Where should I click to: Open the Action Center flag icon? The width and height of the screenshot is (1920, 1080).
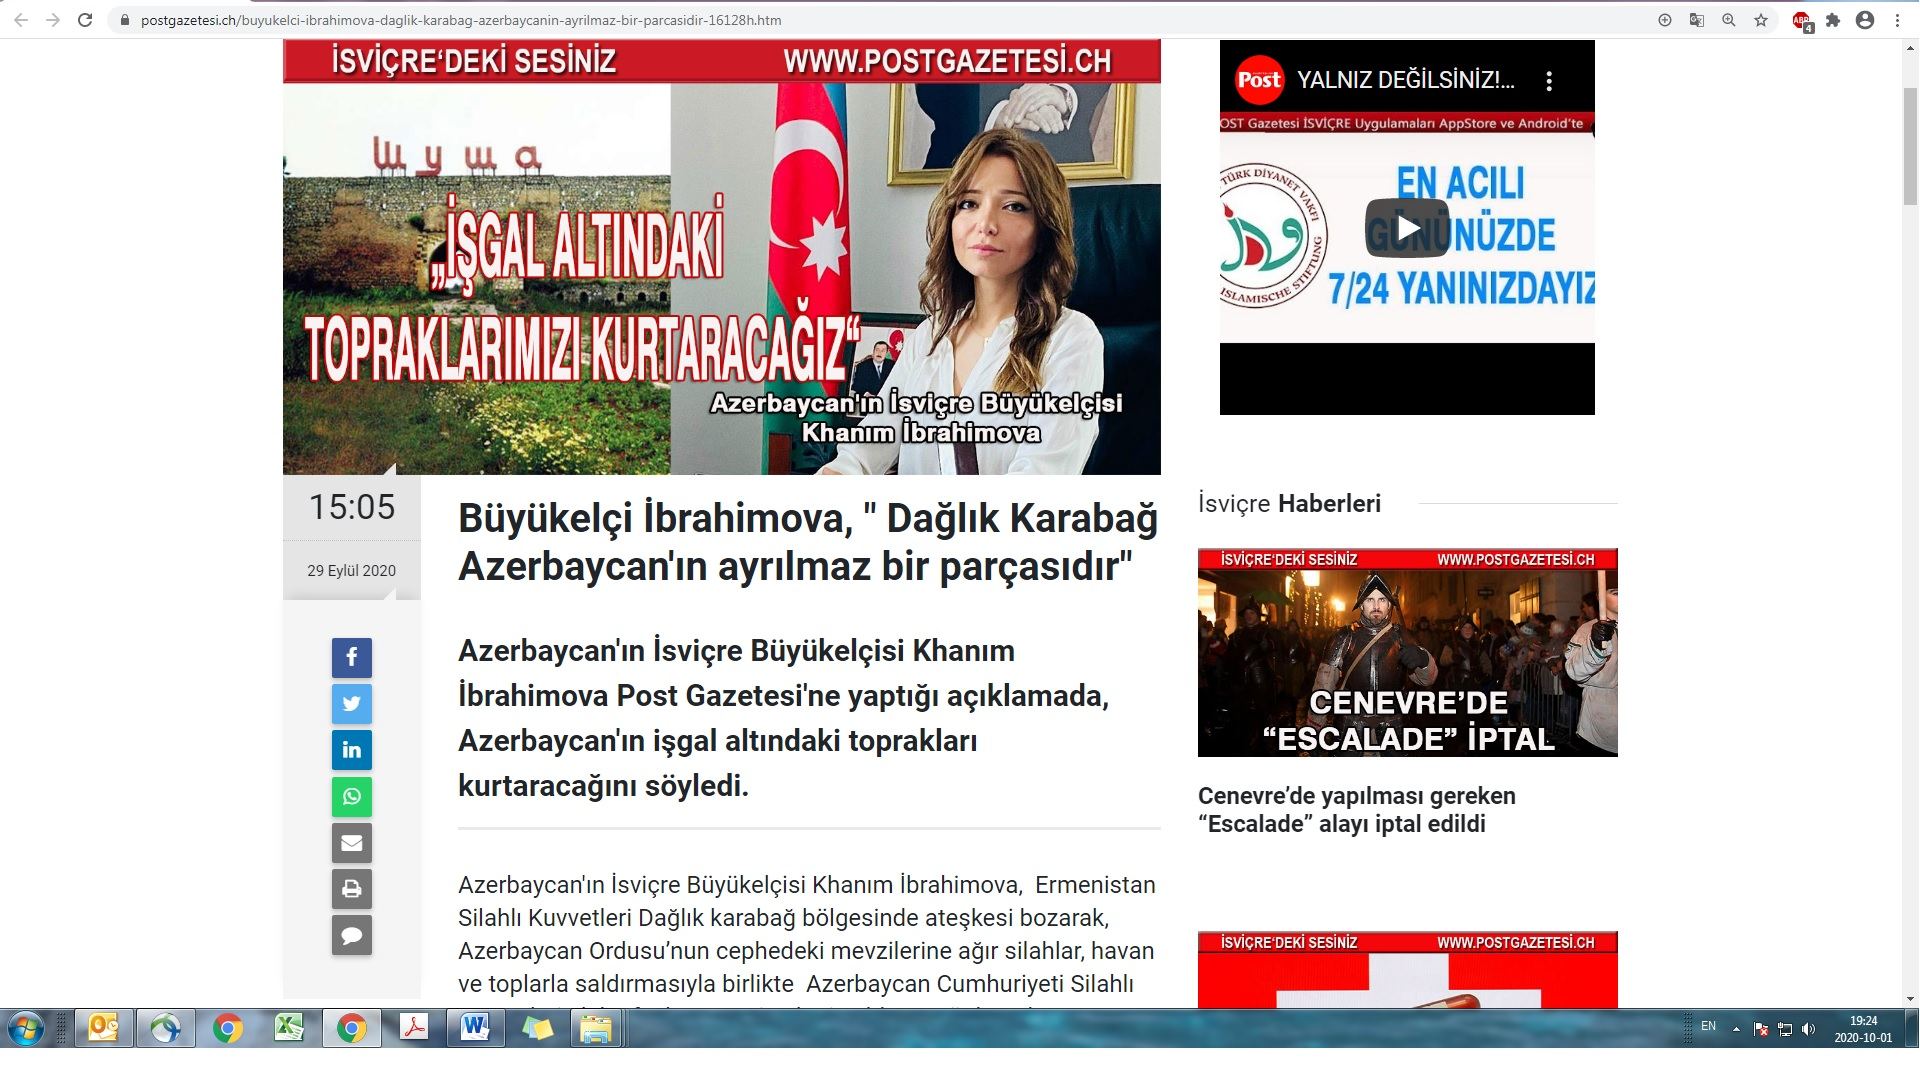(1761, 1029)
